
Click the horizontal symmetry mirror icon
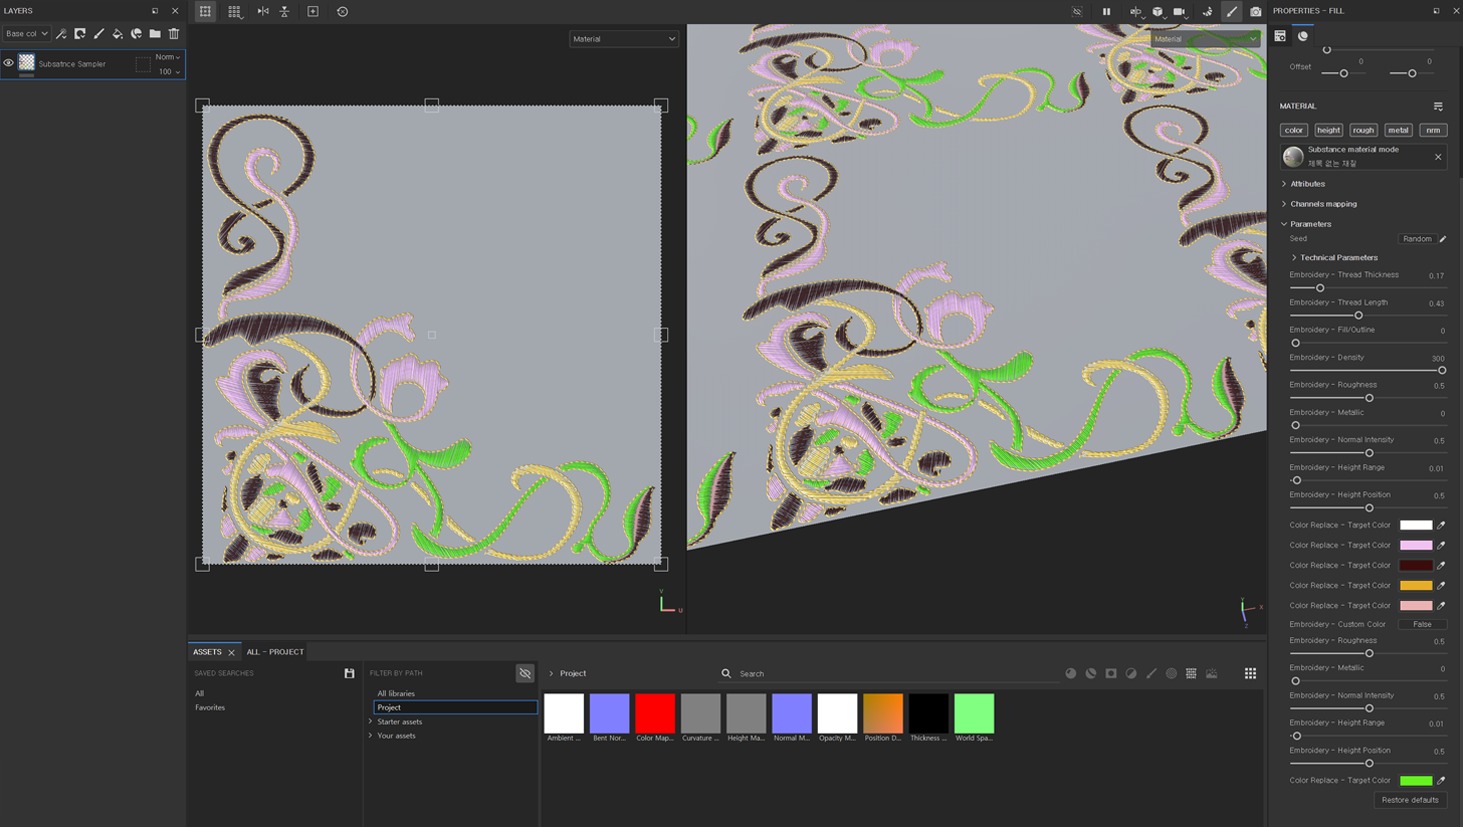(263, 12)
